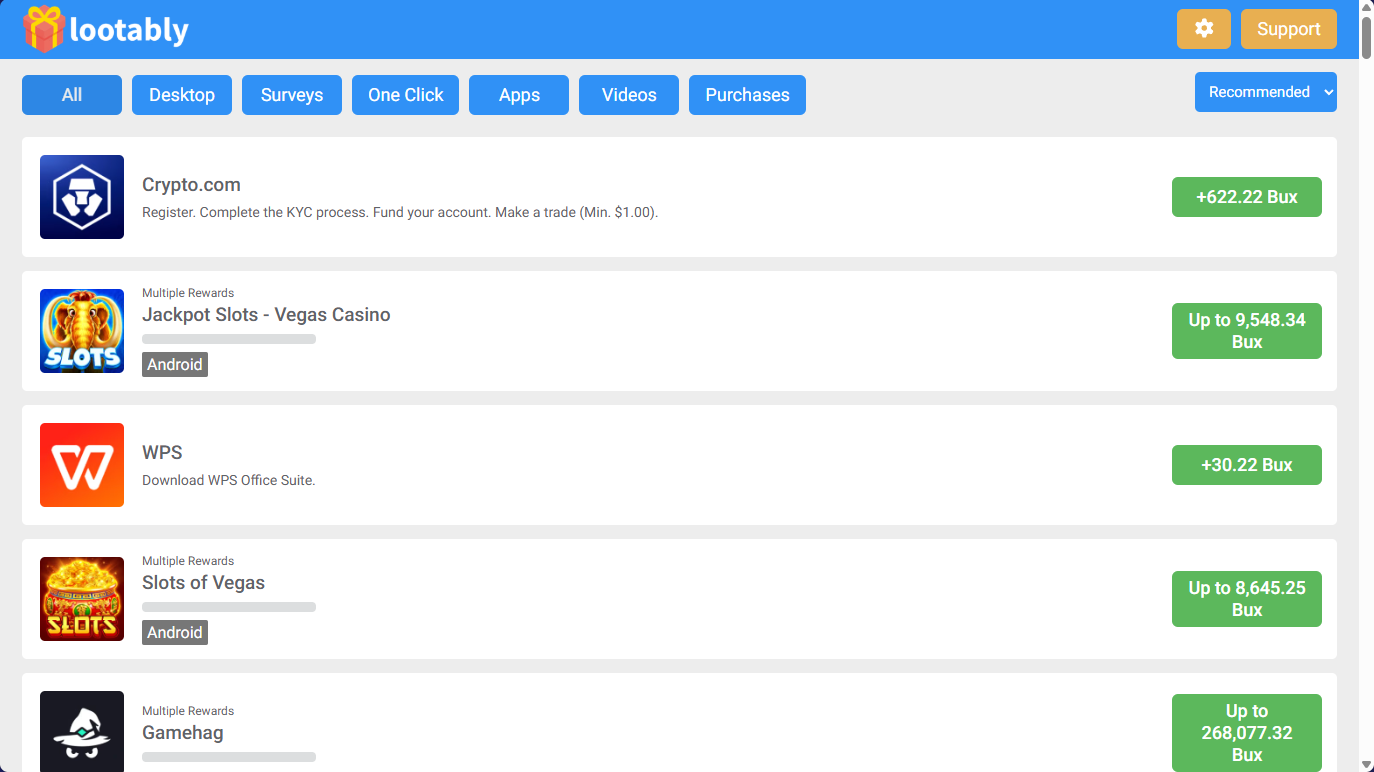1374x772 pixels.
Task: Open settings via the gear icon
Action: click(x=1204, y=29)
